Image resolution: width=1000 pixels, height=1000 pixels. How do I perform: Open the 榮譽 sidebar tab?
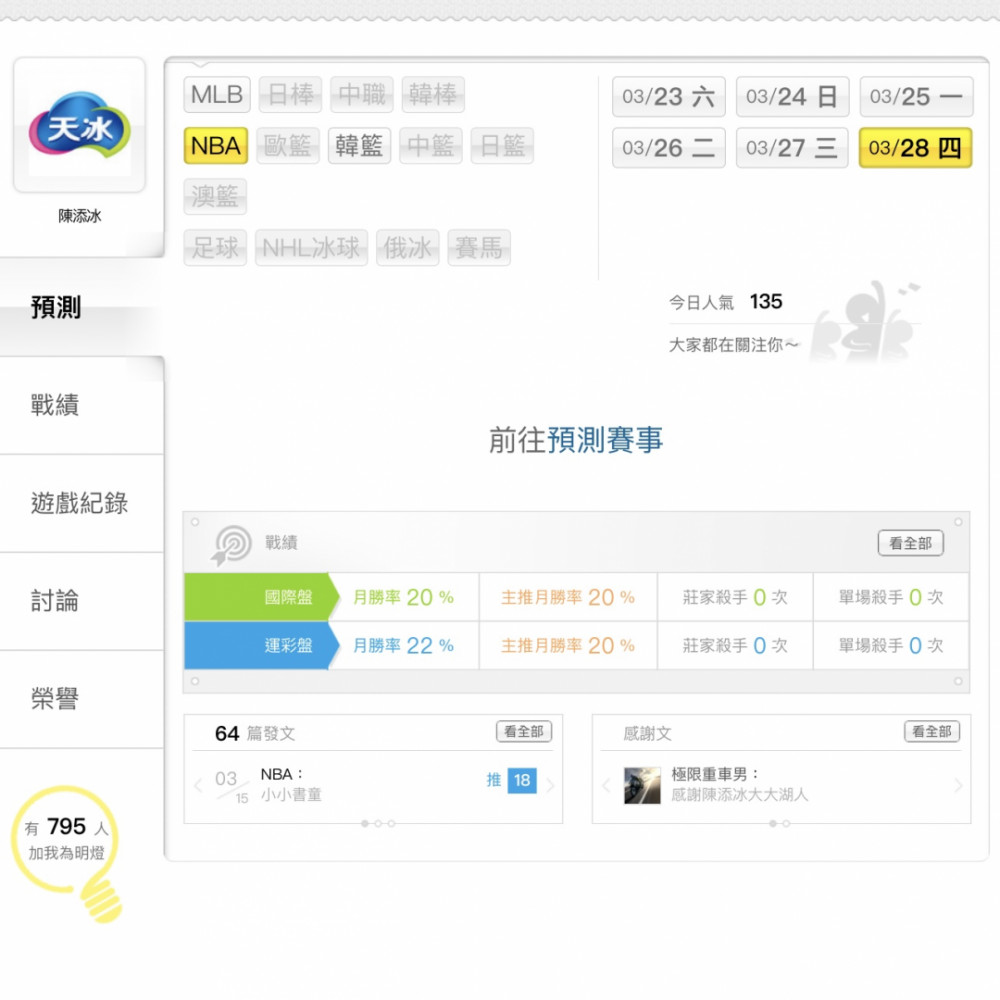pos(82,699)
